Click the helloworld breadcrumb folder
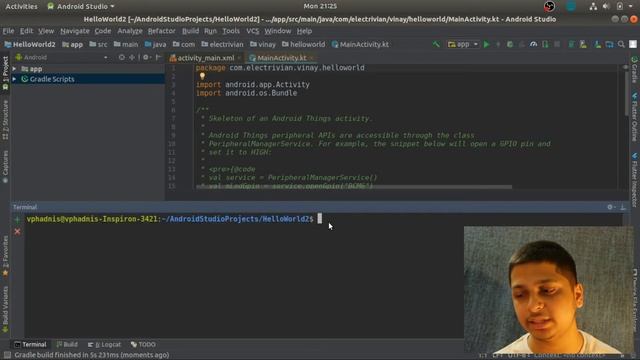Screen dimensions: 640x360 point(303,44)
